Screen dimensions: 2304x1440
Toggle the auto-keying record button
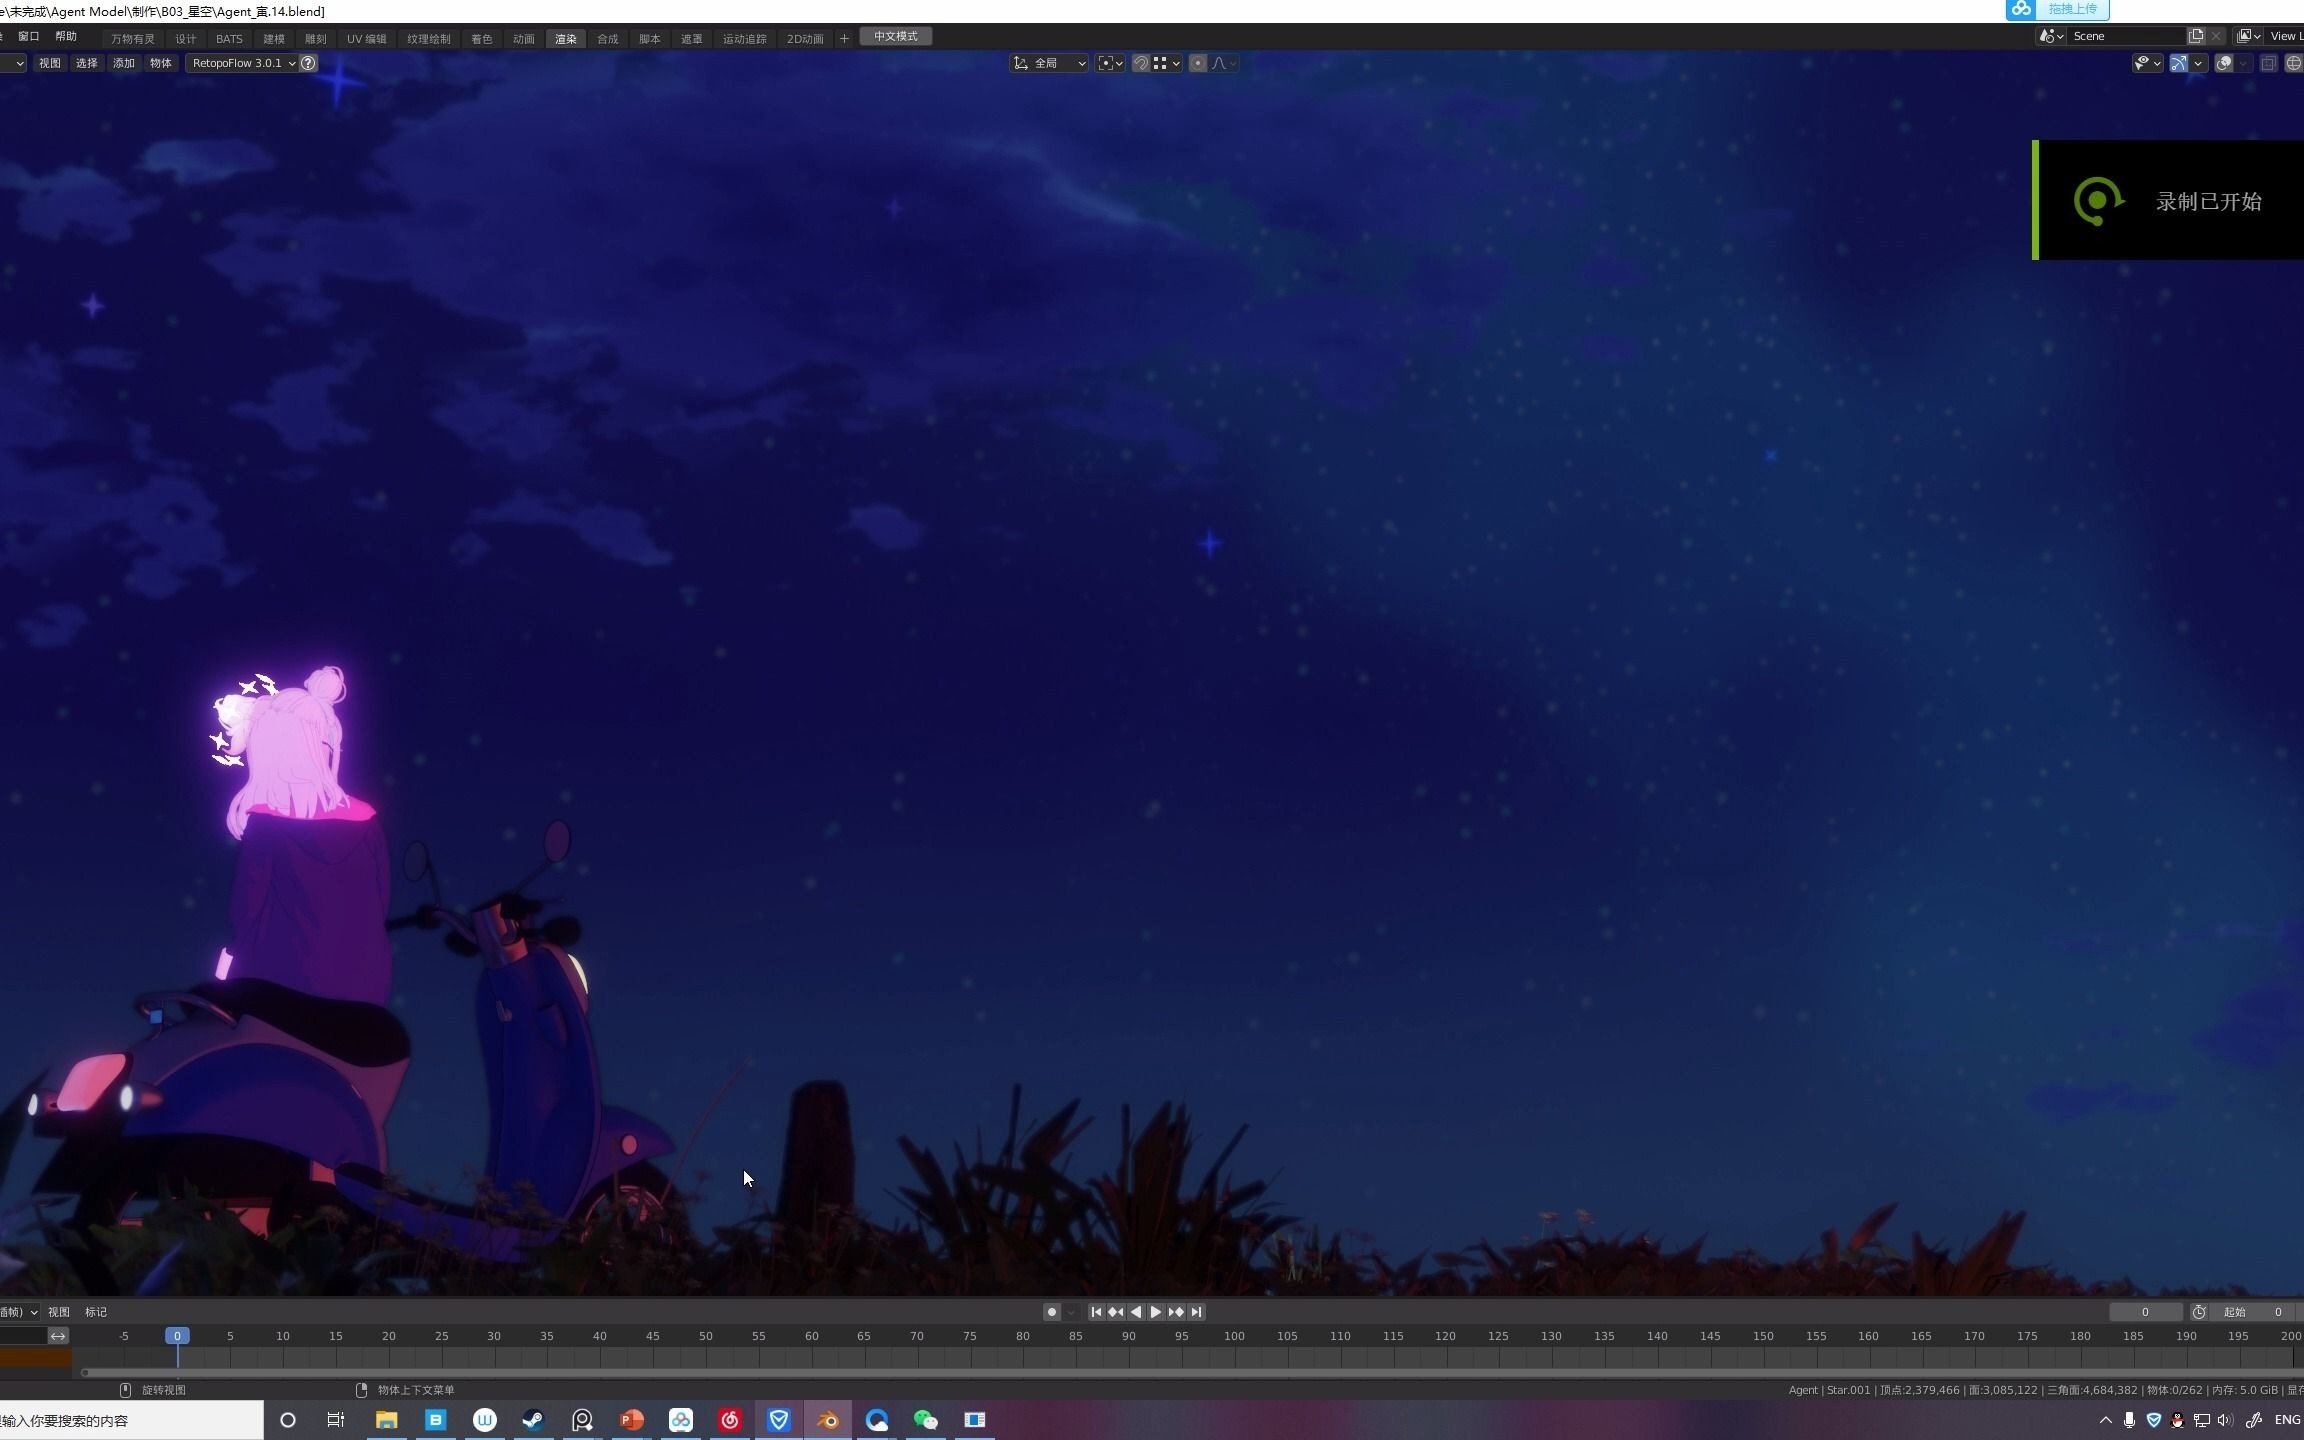[x=1051, y=1312]
